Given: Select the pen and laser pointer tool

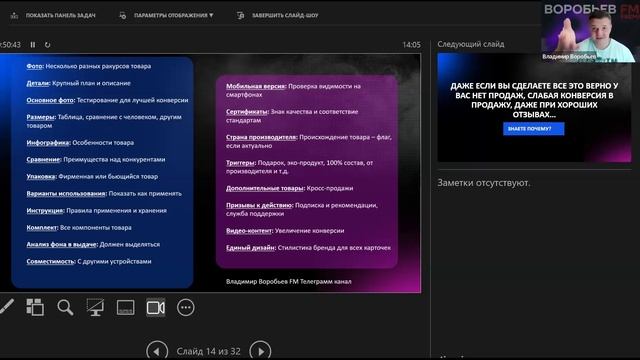Looking at the screenshot, I should [x=7, y=307].
